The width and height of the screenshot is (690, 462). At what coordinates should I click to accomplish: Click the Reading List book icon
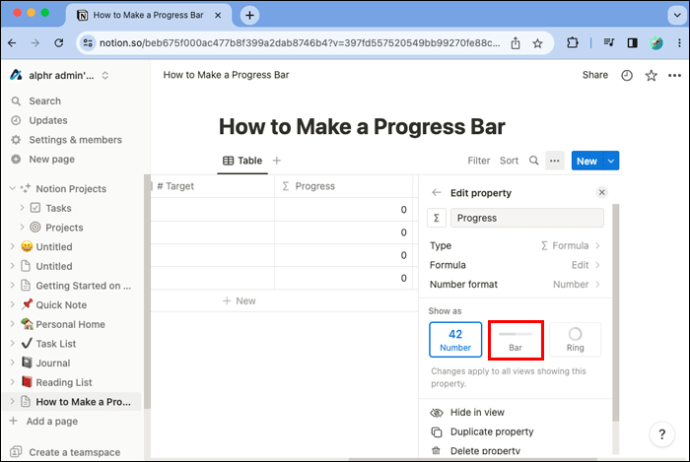27,382
